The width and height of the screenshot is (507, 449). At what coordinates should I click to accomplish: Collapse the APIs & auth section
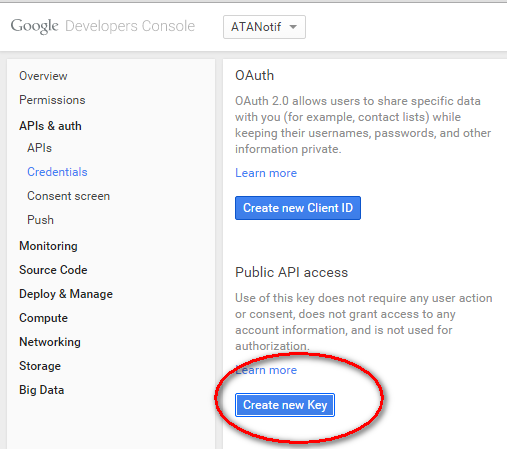(50, 126)
